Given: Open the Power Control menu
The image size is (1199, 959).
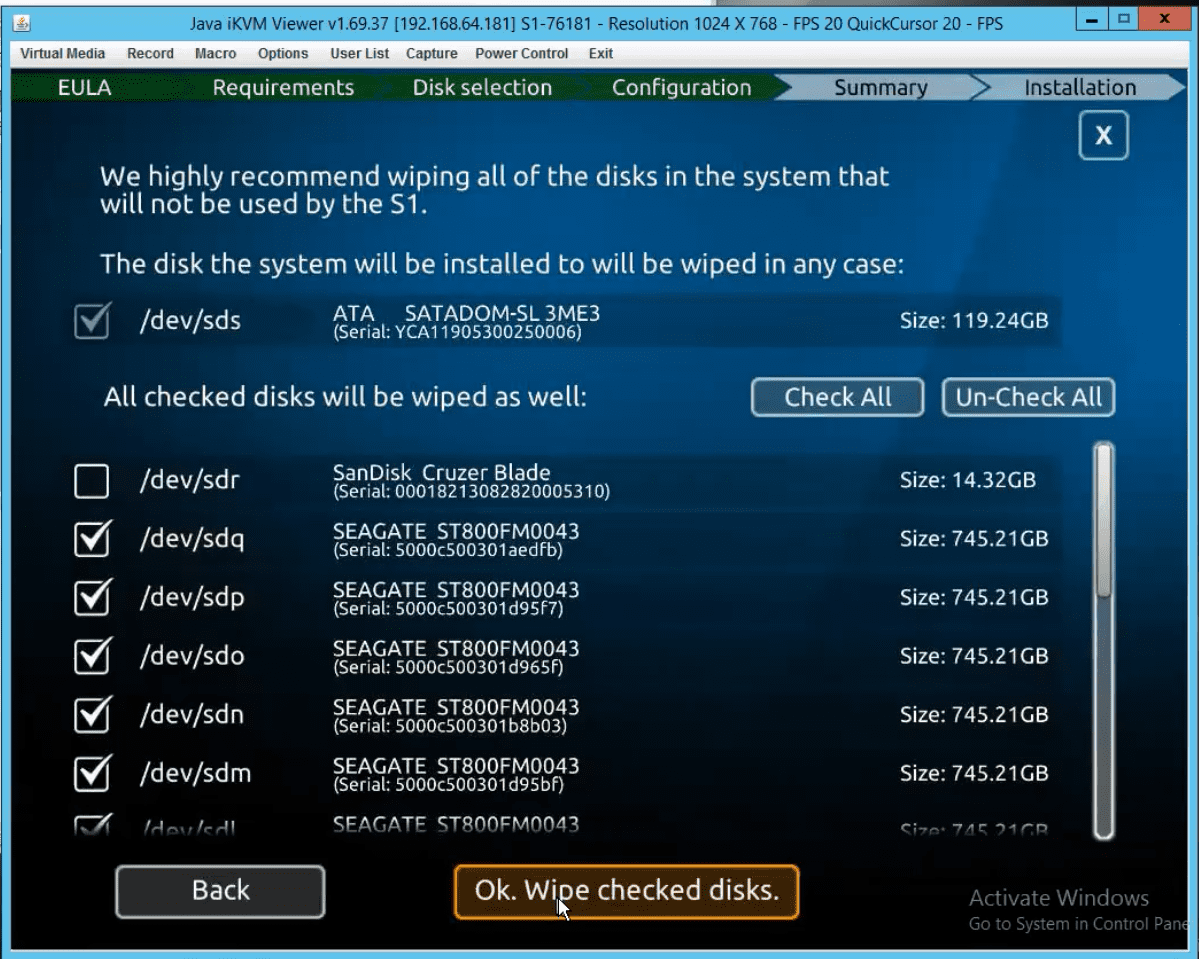Looking at the screenshot, I should (x=521, y=54).
